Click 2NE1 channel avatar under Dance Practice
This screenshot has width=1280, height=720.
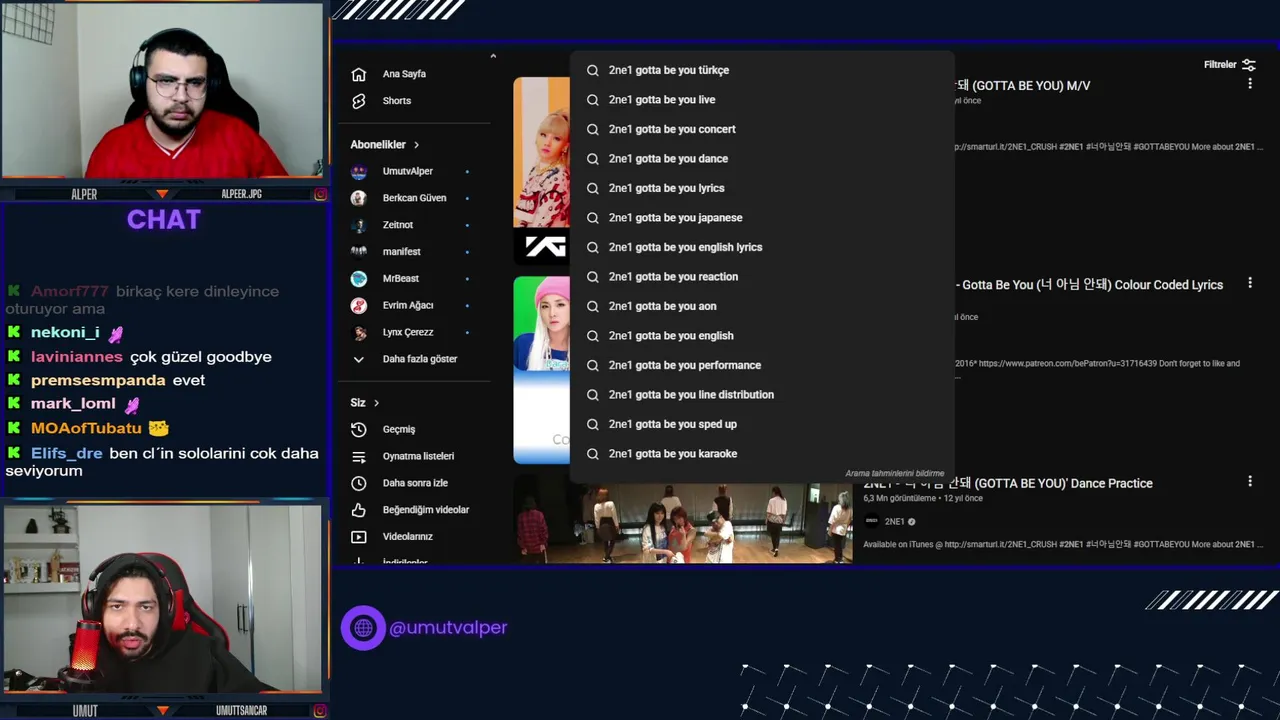point(871,521)
